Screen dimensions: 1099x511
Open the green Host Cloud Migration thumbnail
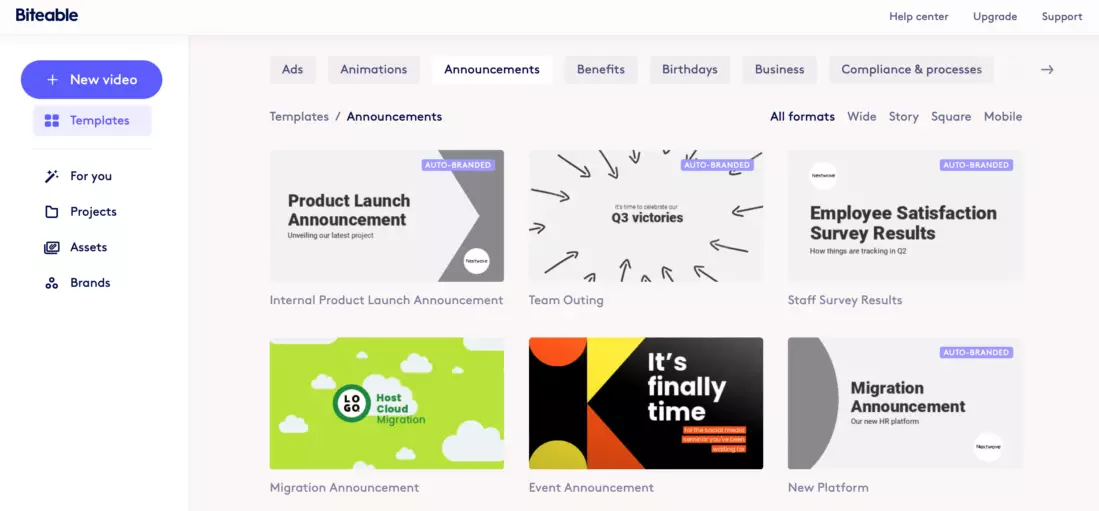[x=386, y=403]
